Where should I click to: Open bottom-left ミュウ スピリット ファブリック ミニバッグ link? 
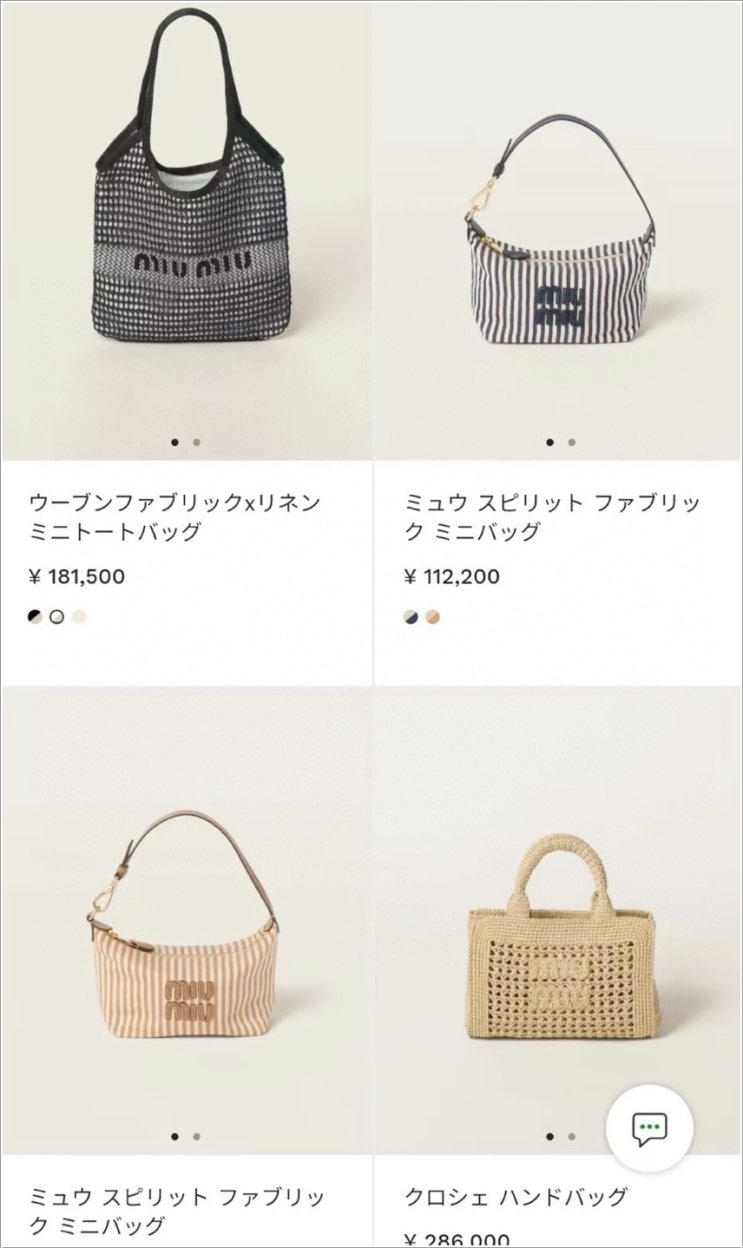[177, 1211]
